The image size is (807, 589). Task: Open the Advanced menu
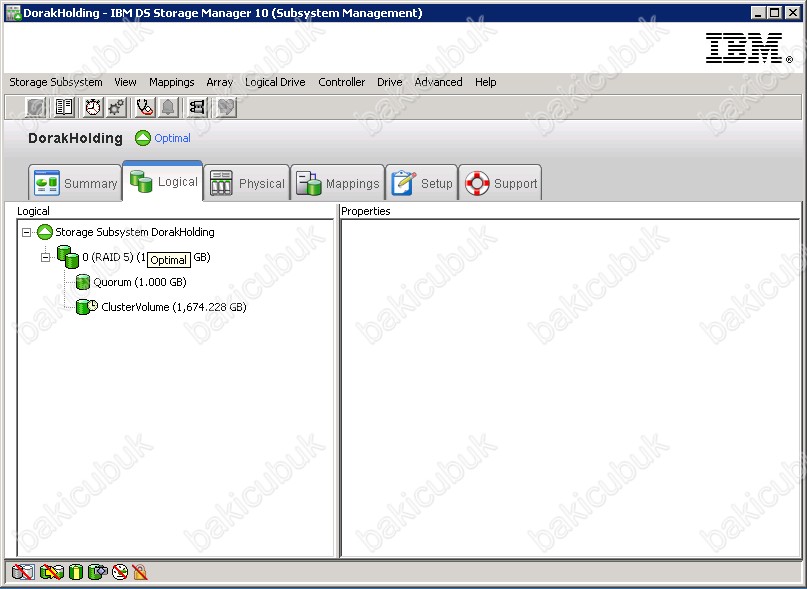pyautogui.click(x=438, y=82)
